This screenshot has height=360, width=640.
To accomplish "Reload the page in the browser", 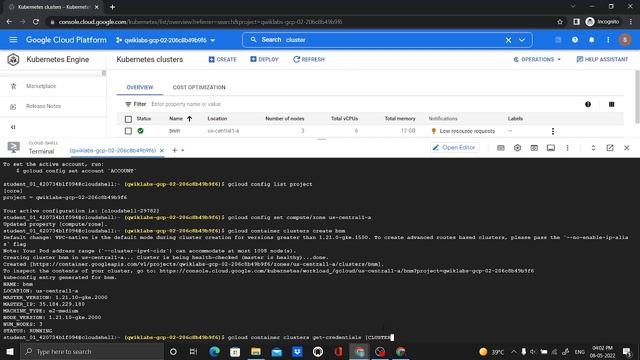I will click(36, 22).
